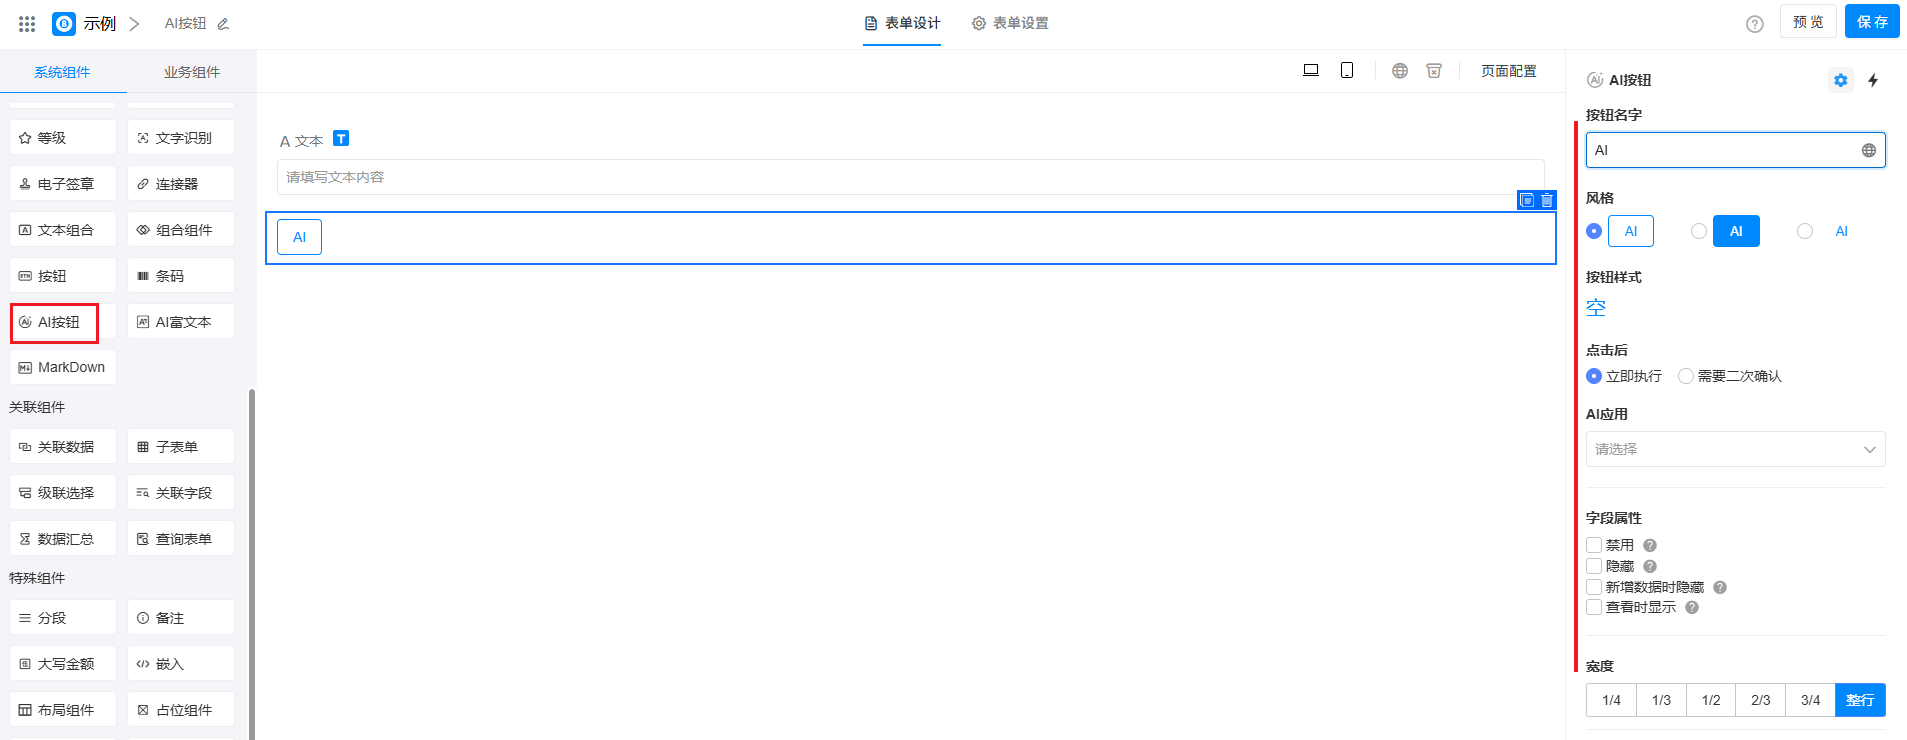The height and width of the screenshot is (740, 1907).
Task: Expand the 示例 breadcrumb arrow
Action: click(x=134, y=24)
